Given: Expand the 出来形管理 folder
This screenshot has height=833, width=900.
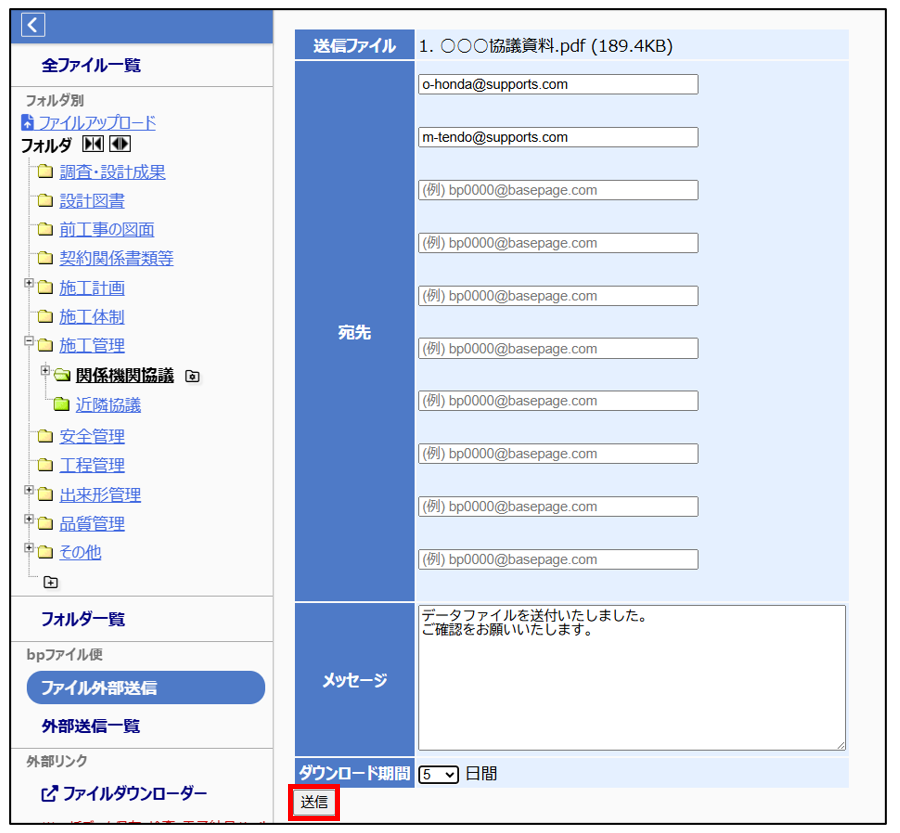Looking at the screenshot, I should [29, 491].
